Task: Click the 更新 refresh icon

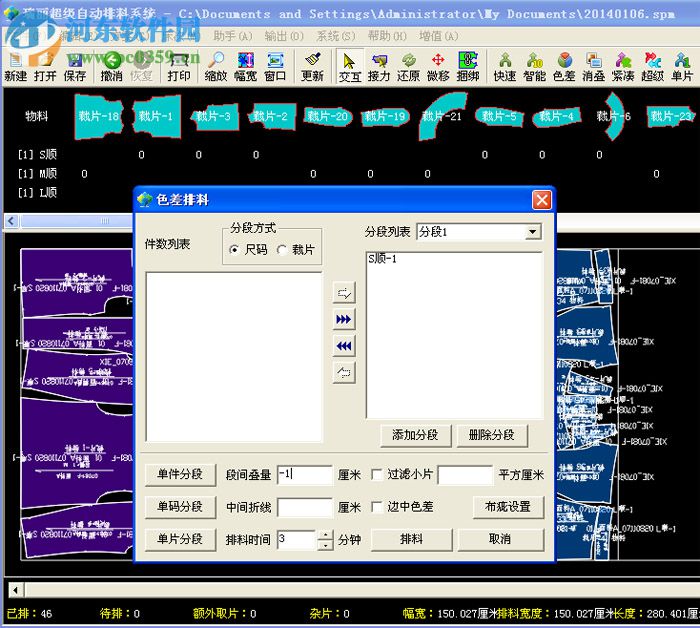Action: click(312, 67)
